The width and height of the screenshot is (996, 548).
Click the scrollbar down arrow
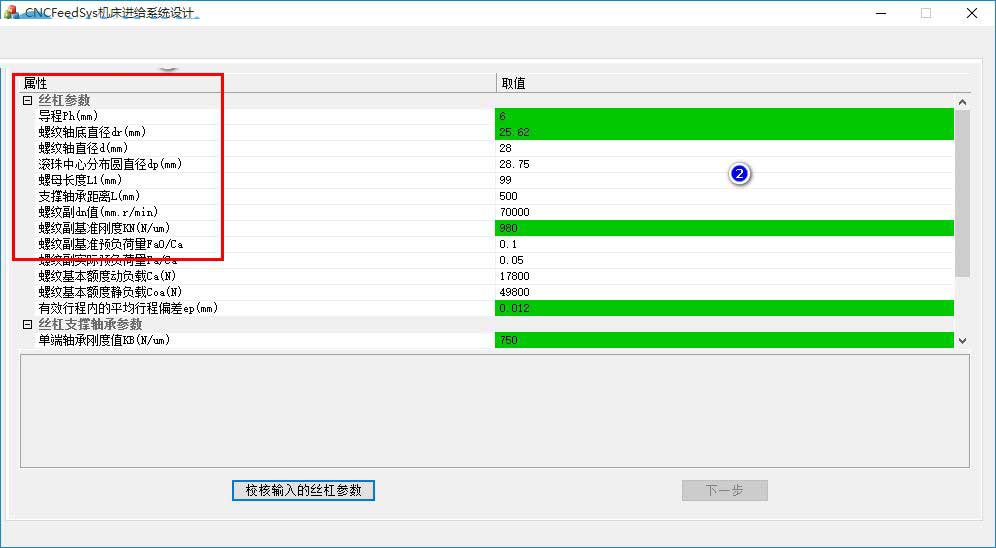pyautogui.click(x=962, y=340)
